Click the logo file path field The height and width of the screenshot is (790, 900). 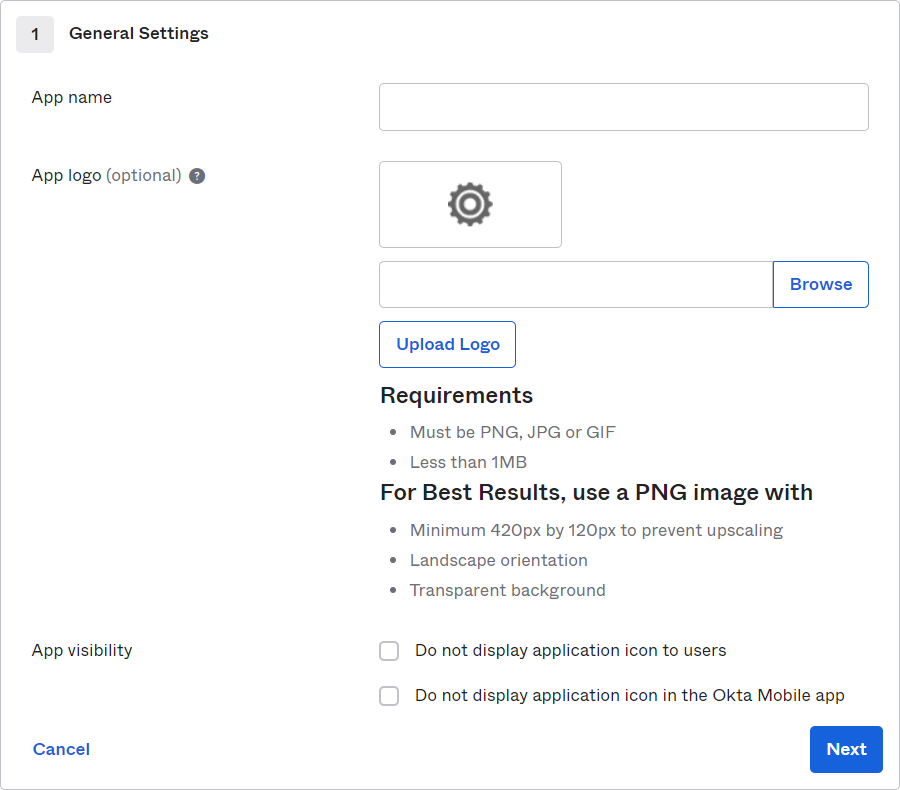[x=576, y=285]
